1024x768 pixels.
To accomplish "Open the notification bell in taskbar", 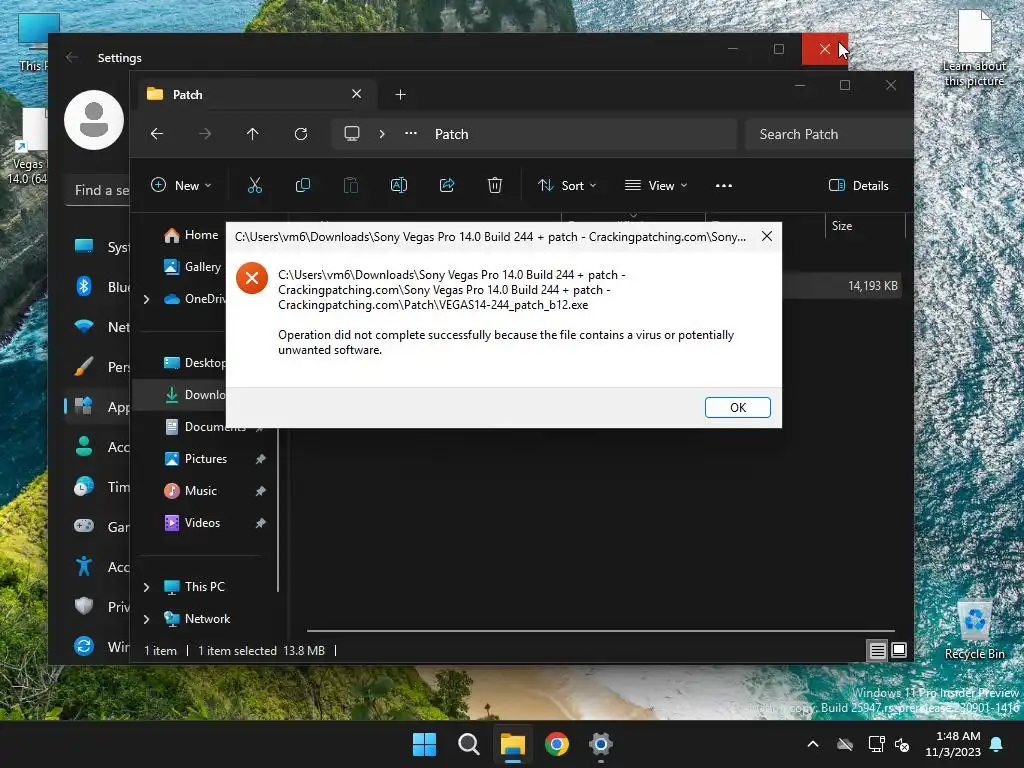I will (x=997, y=744).
